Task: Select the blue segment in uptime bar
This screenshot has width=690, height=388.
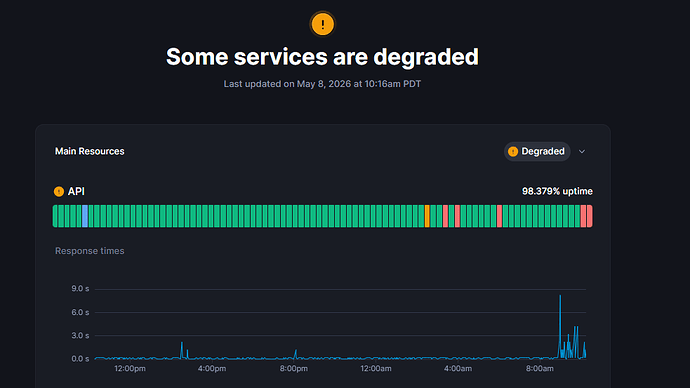Action: (85, 216)
